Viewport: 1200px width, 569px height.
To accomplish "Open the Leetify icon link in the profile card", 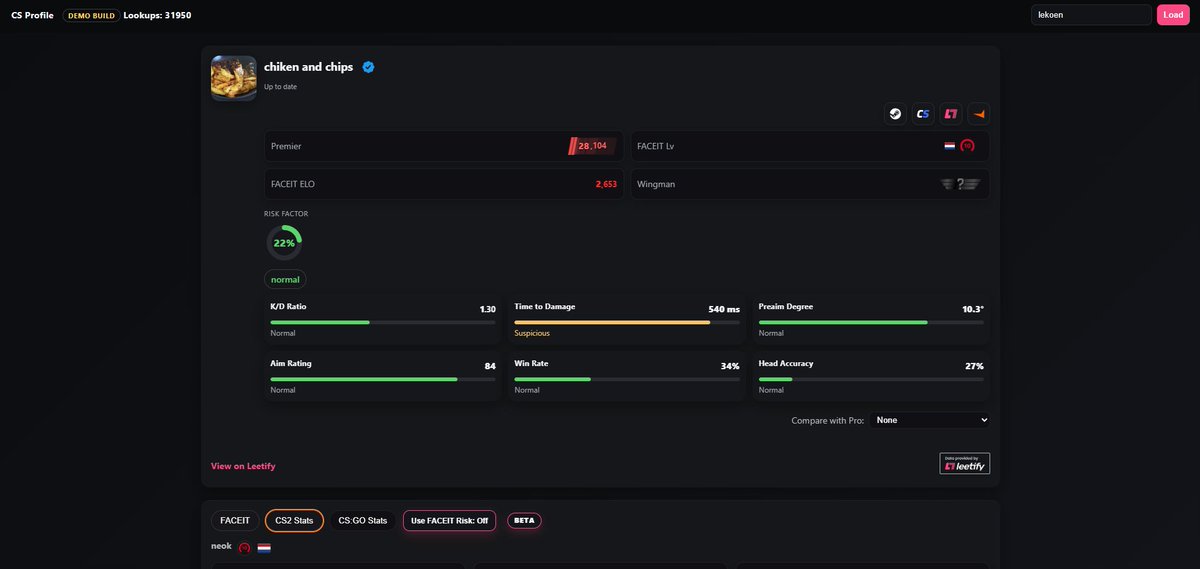I will coord(951,114).
